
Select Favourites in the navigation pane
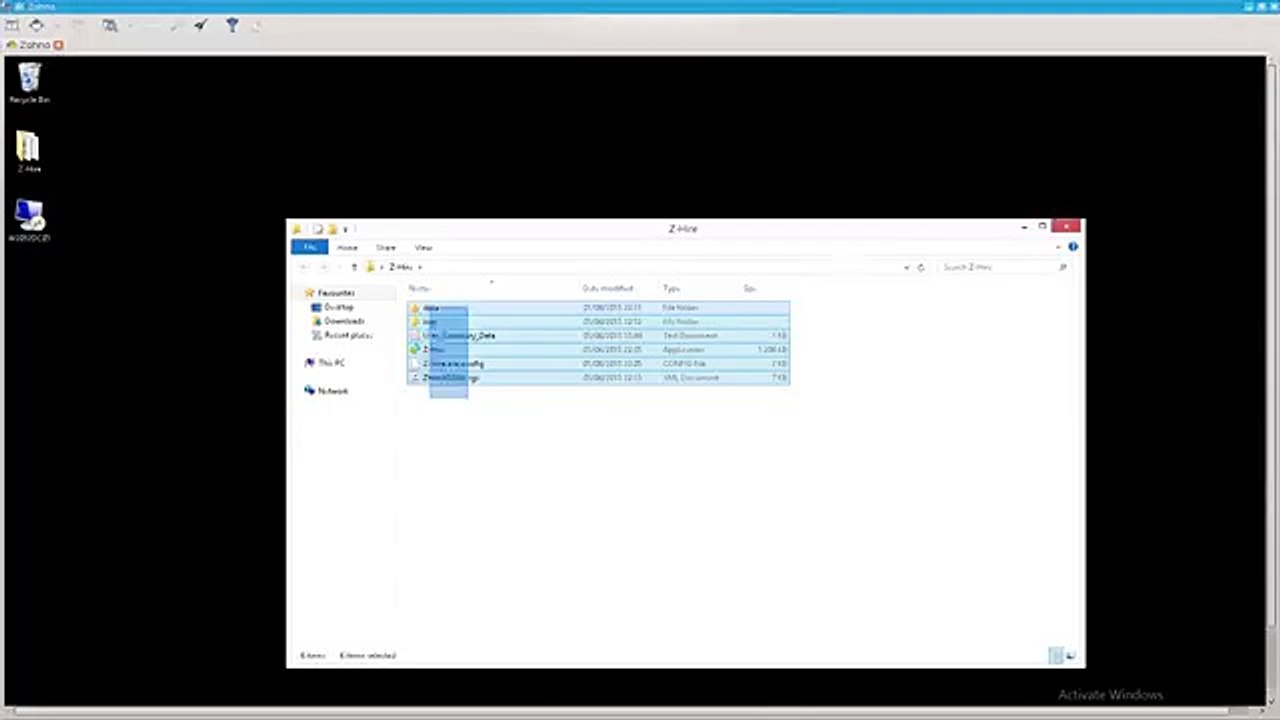(336, 293)
